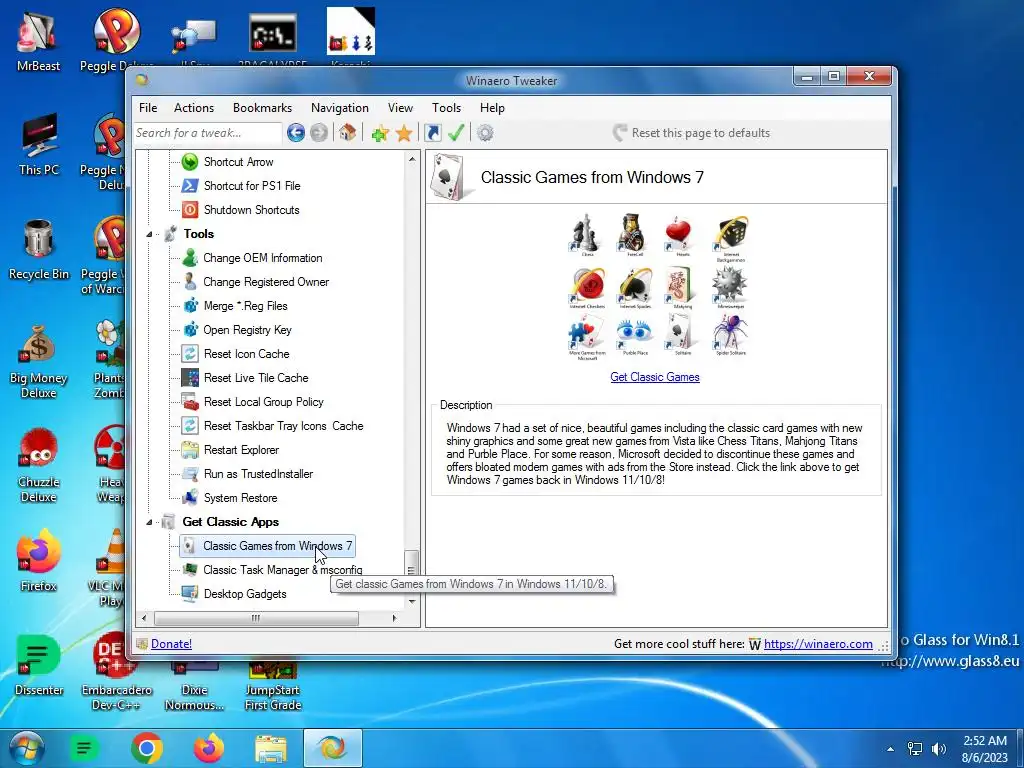Select the MrBeast desktop icon
The image size is (1024, 768).
pos(38,41)
